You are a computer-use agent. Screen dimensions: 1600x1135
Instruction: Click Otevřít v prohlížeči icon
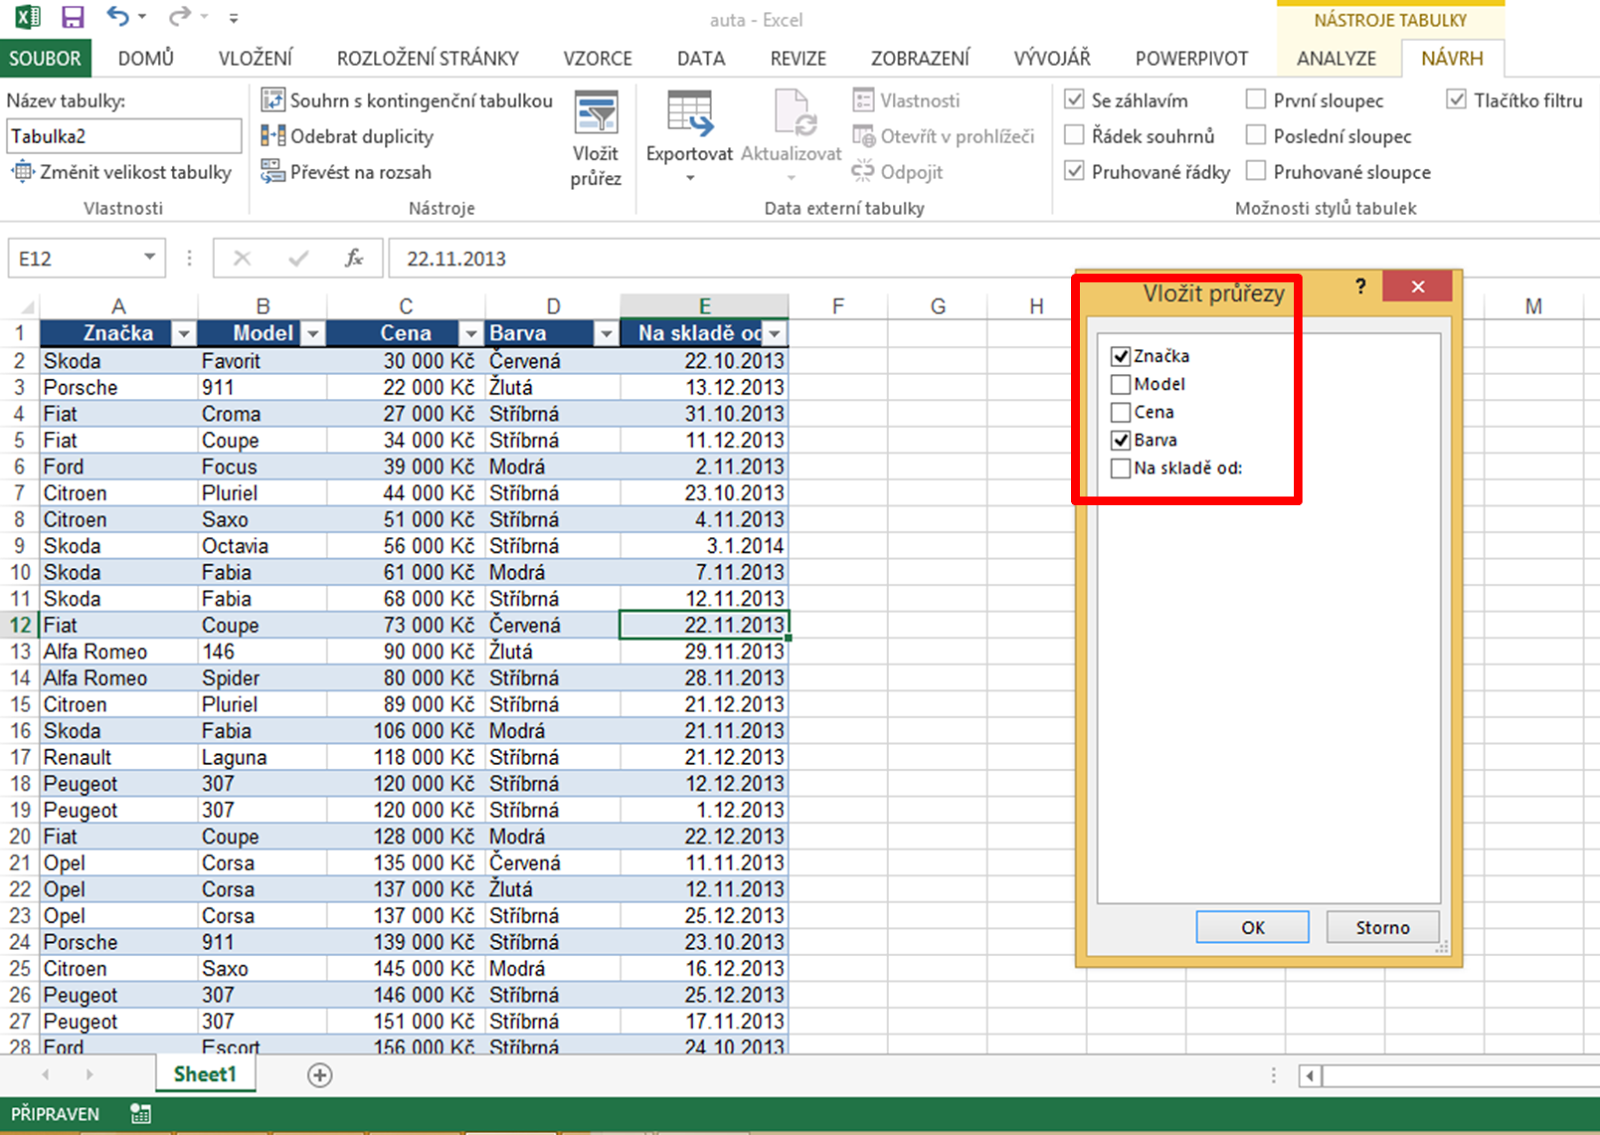click(864, 136)
